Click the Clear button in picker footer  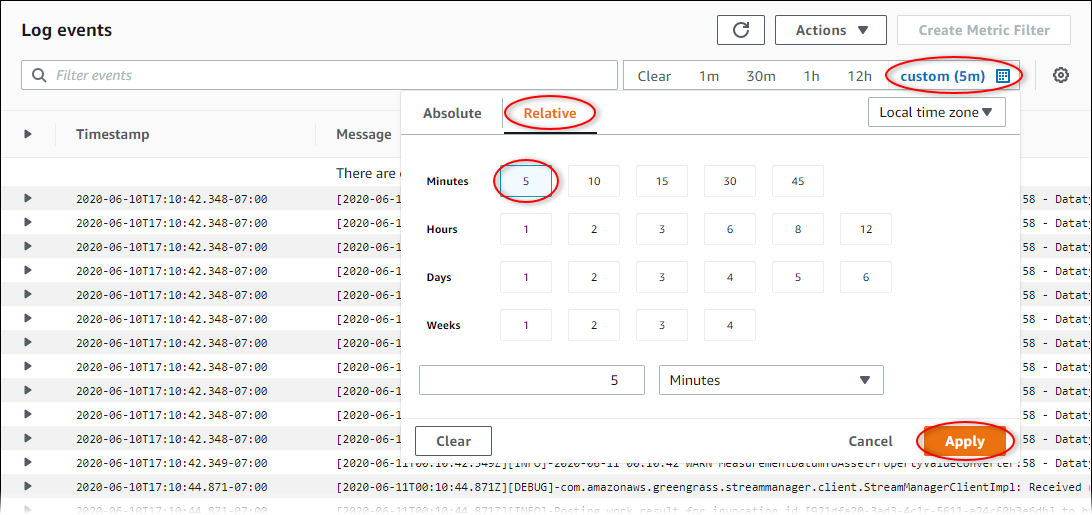tap(453, 441)
